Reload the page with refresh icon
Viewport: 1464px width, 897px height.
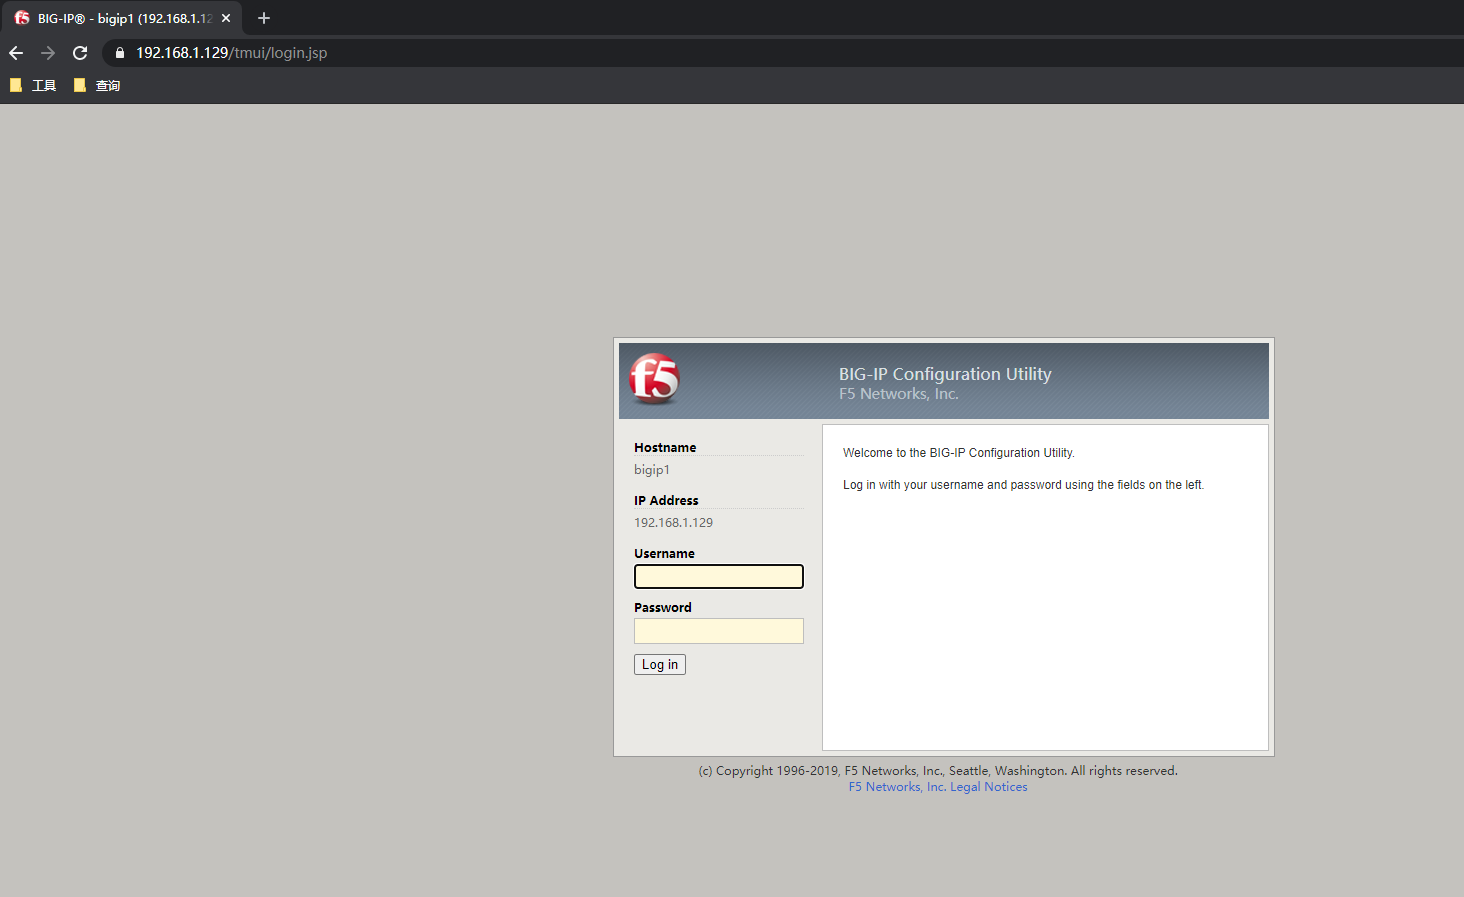(80, 53)
